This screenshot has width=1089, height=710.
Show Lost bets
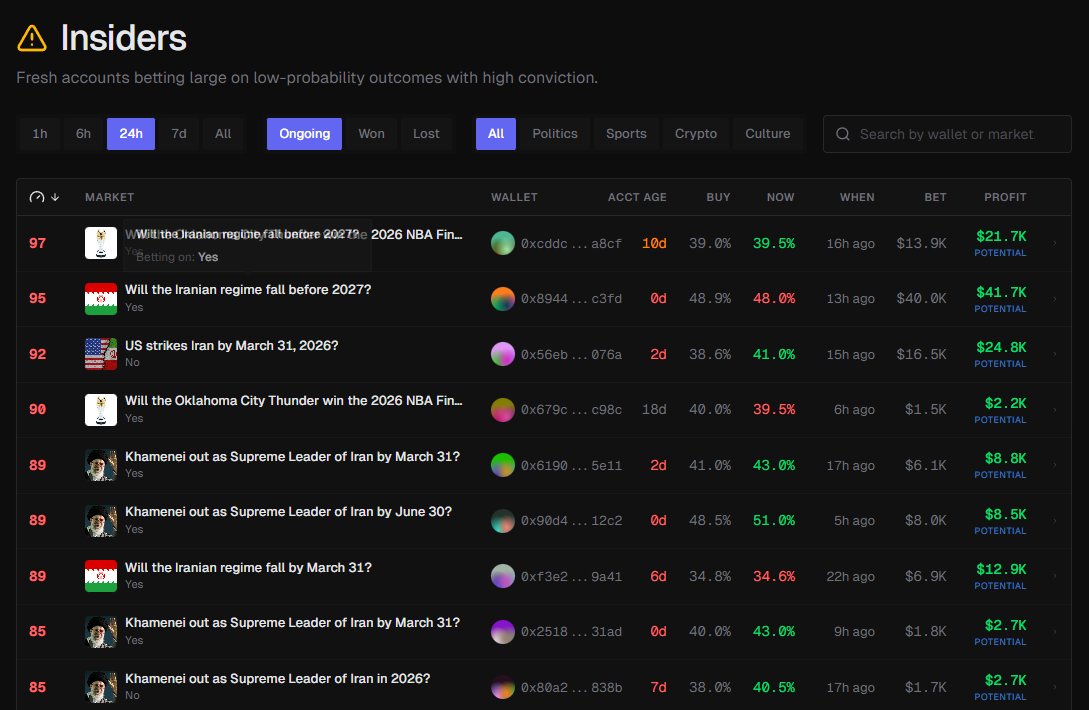pos(426,134)
